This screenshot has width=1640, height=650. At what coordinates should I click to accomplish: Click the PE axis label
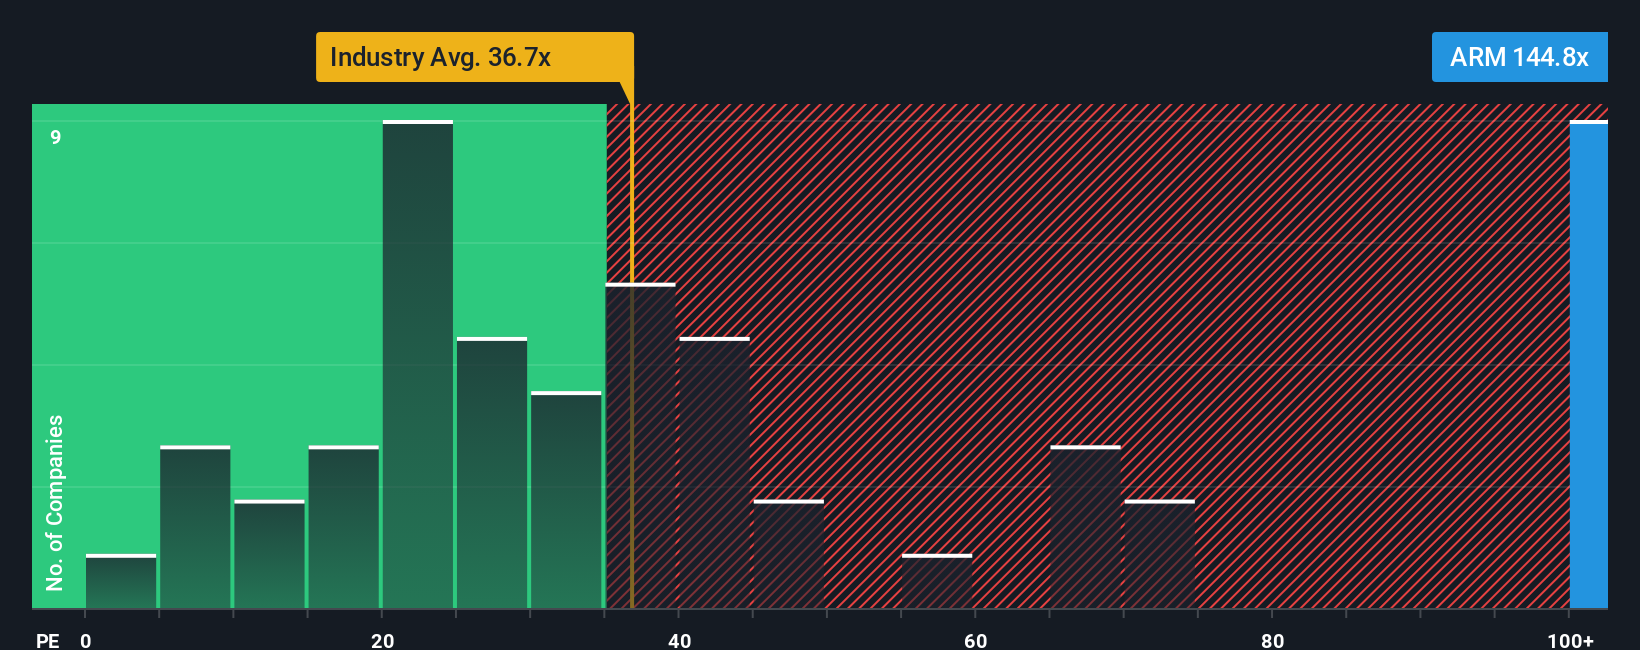(x=47, y=640)
